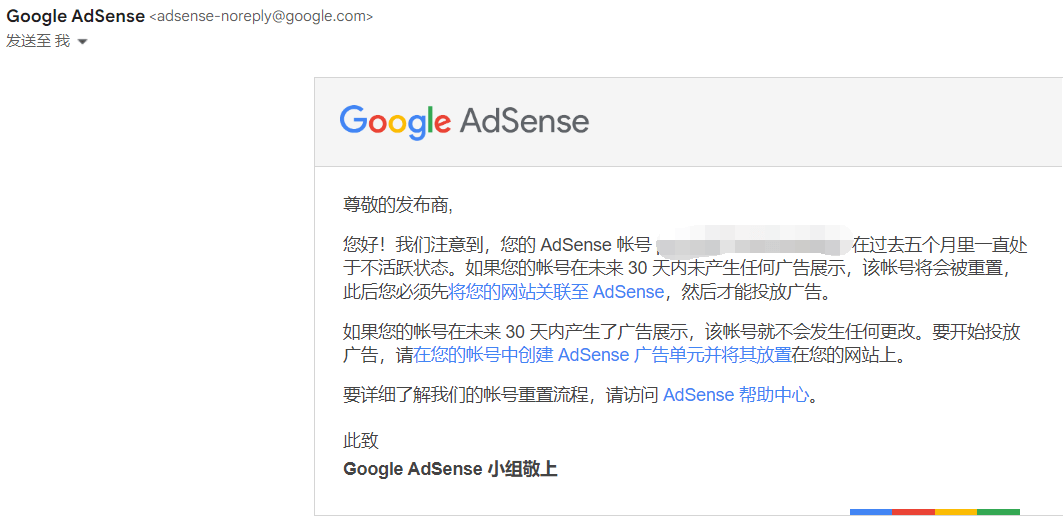Image resolution: width=1063 pixels, height=517 pixels.
Task: Open the 将您的网站关联至 AdSense link
Action: click(556, 292)
